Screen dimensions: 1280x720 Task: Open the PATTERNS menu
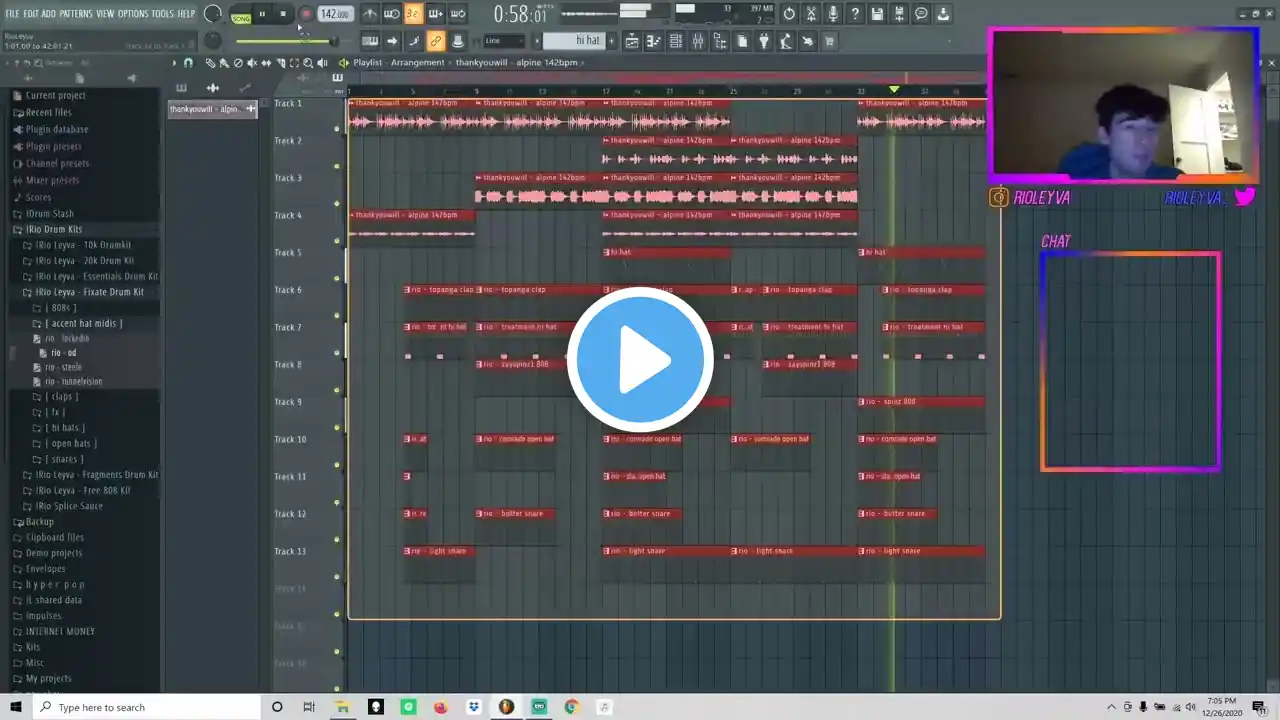click(76, 14)
